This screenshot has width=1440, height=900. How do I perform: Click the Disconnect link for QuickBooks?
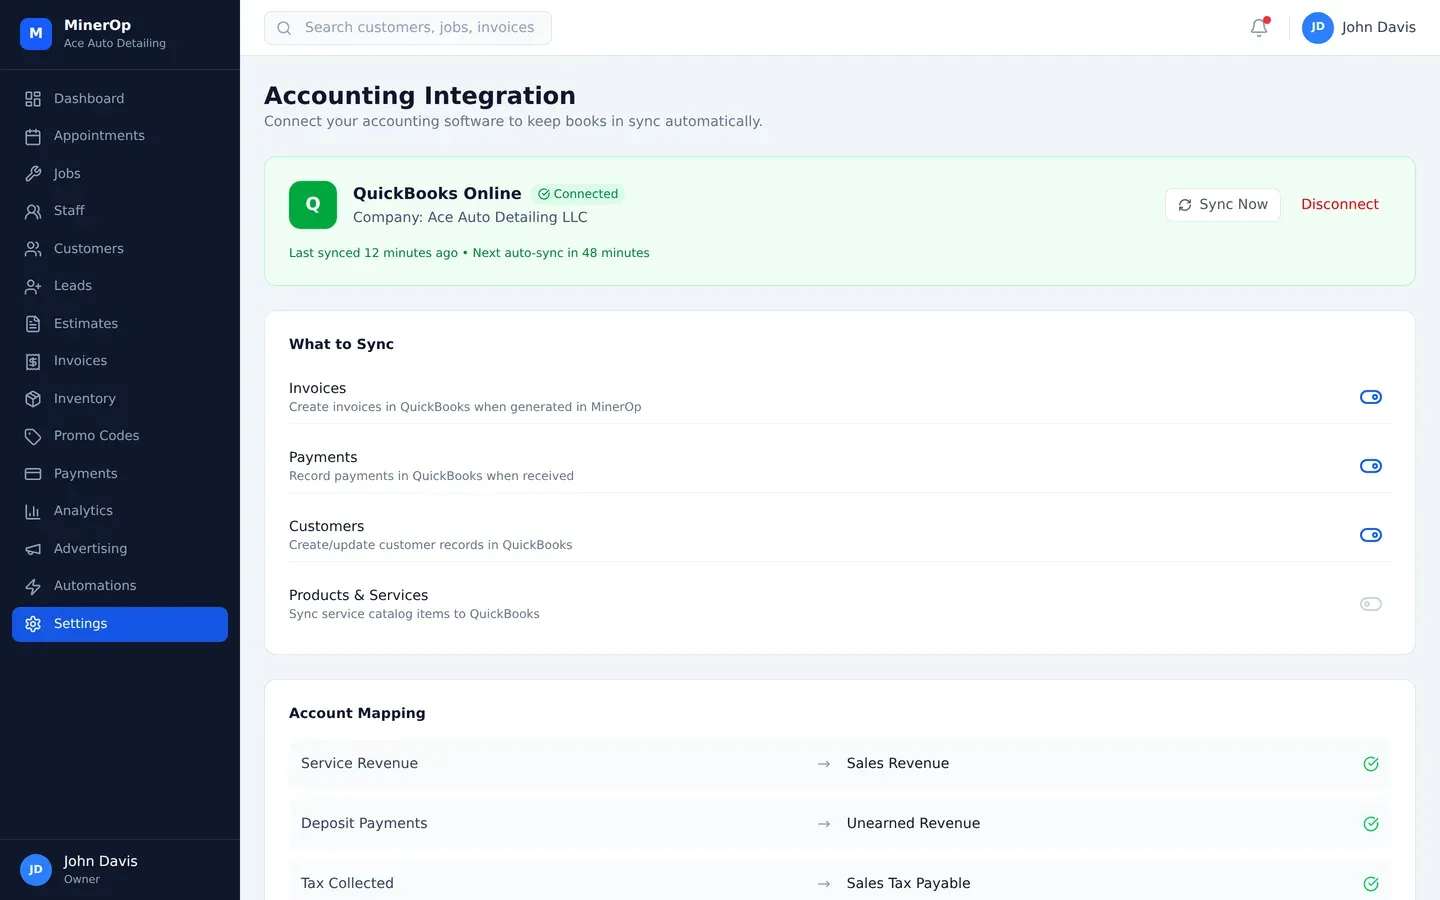1339,205
